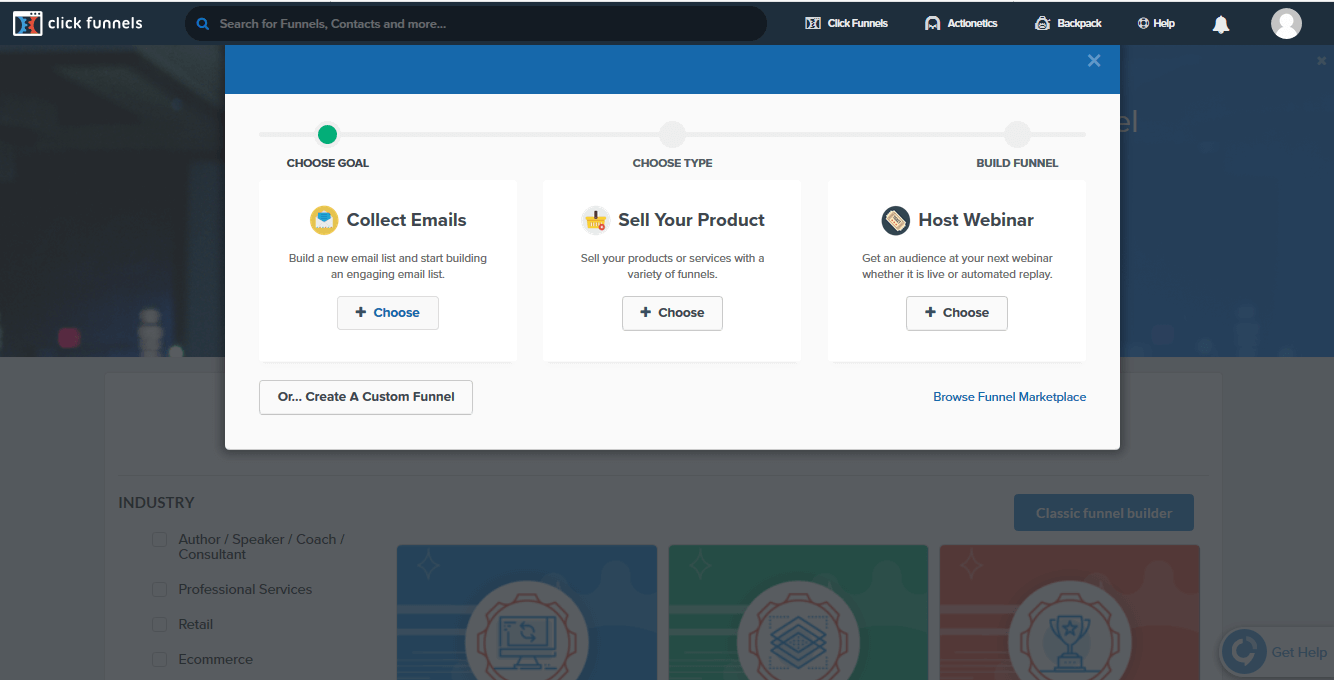This screenshot has height=680, width=1334.
Task: Open the user profile avatar
Action: pos(1286,23)
